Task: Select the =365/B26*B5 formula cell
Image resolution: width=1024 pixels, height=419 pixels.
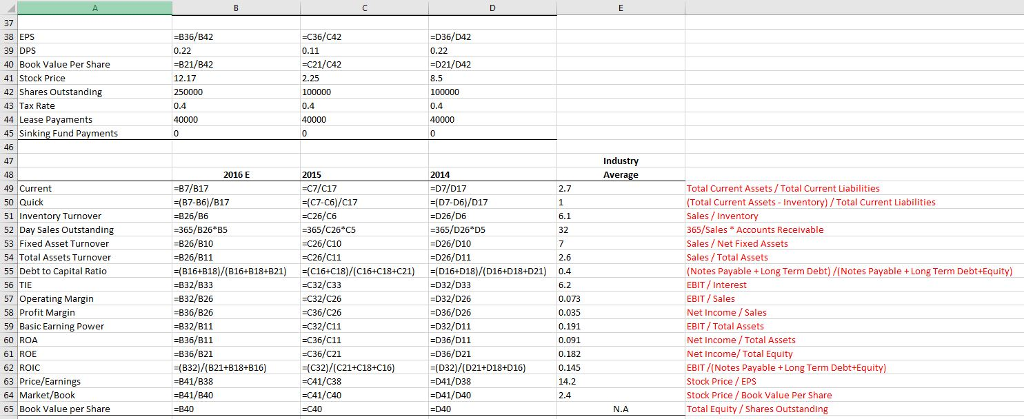Action: coord(236,230)
